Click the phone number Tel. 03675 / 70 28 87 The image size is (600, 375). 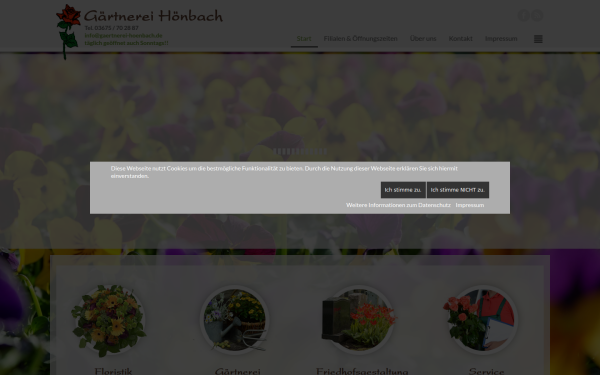point(111,28)
